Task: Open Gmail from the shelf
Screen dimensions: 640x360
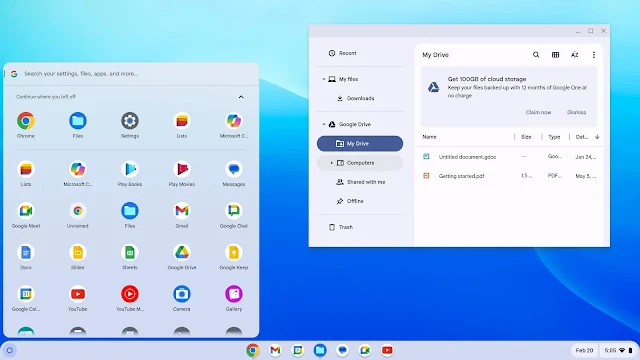Action: [275, 350]
